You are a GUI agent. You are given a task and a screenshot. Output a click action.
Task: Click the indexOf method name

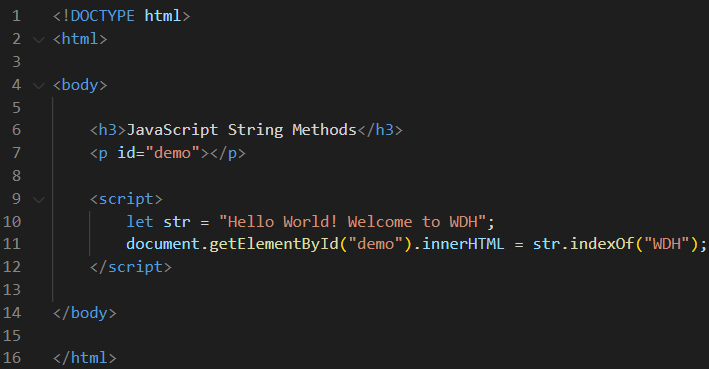click(x=602, y=244)
